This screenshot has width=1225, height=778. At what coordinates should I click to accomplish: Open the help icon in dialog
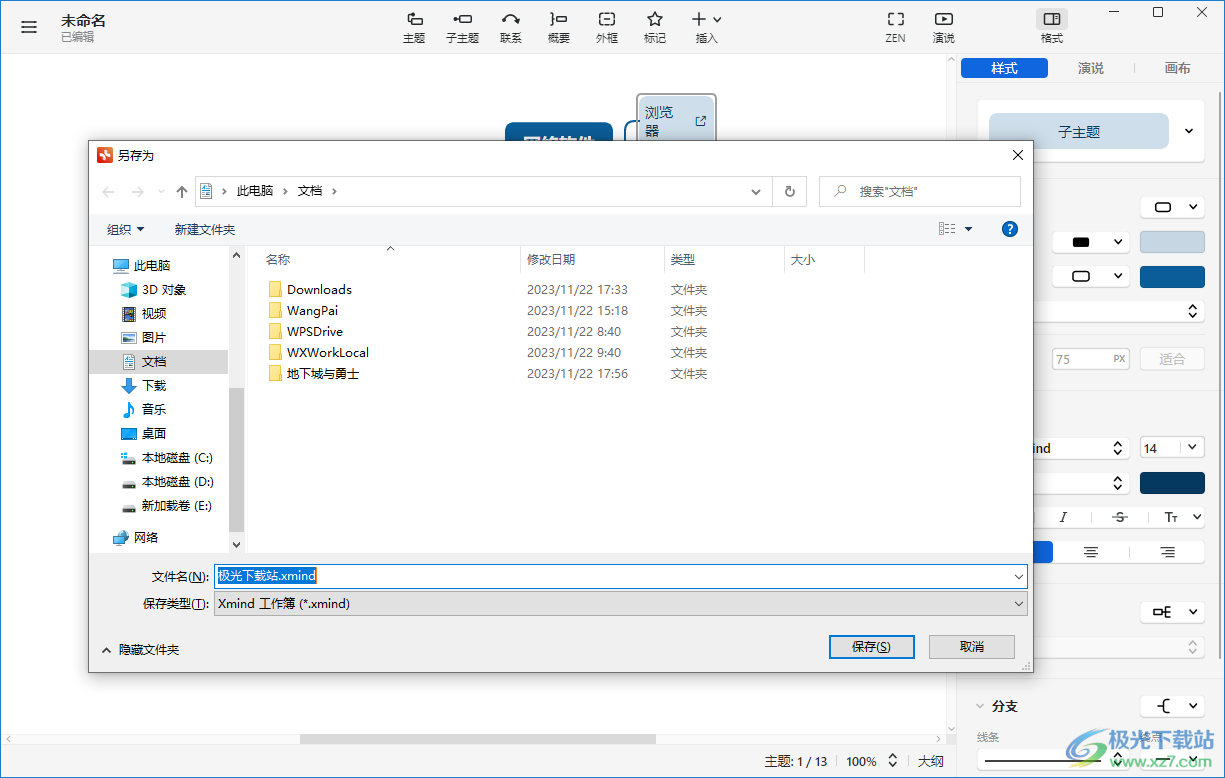(x=1010, y=229)
